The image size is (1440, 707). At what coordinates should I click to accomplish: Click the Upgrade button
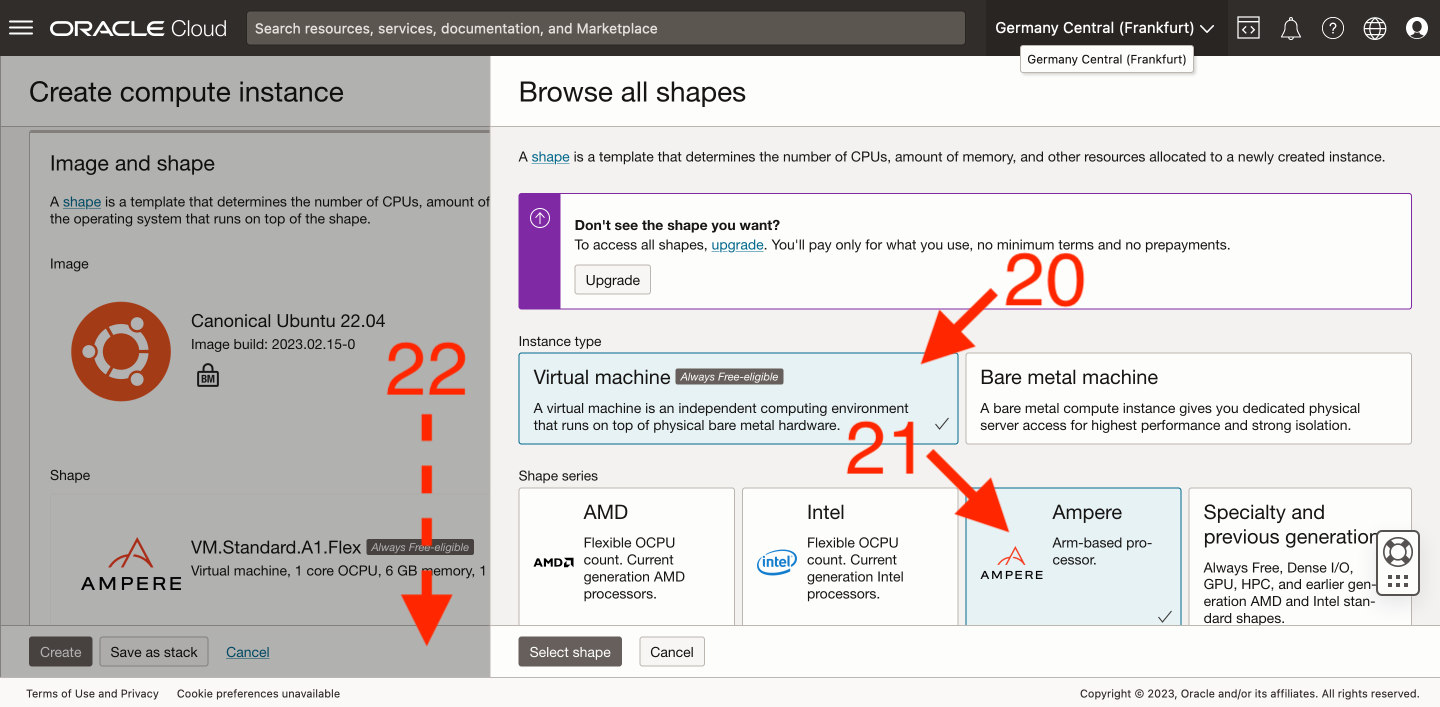612,280
